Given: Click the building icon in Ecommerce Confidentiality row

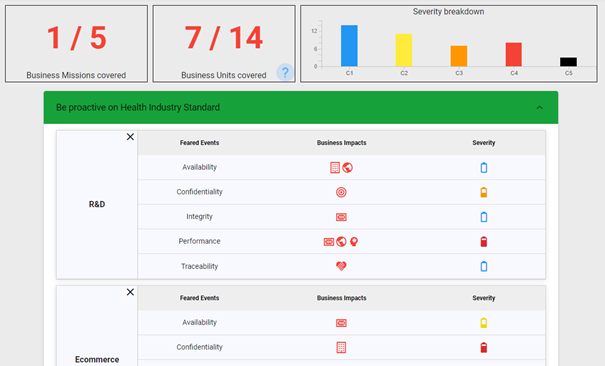Looking at the screenshot, I should click(341, 347).
